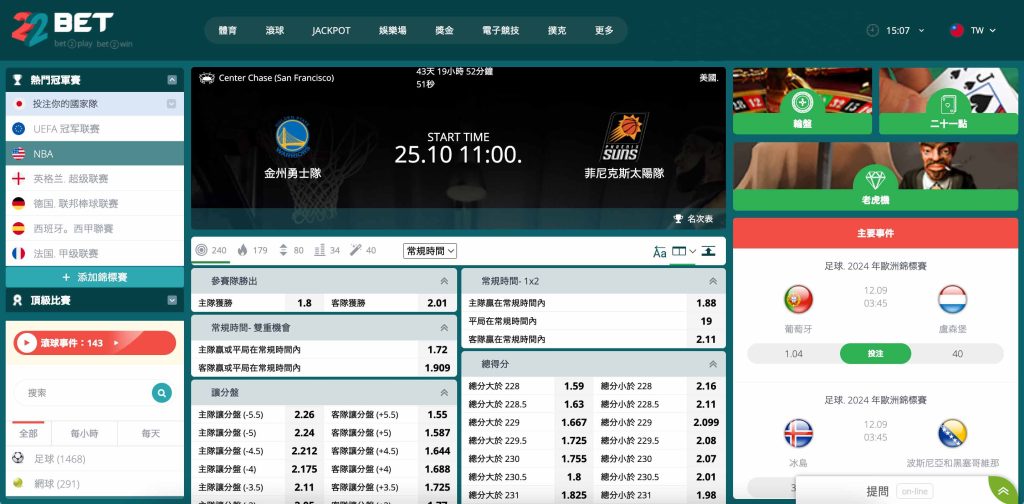Click the search magnifier button

pos(161,393)
